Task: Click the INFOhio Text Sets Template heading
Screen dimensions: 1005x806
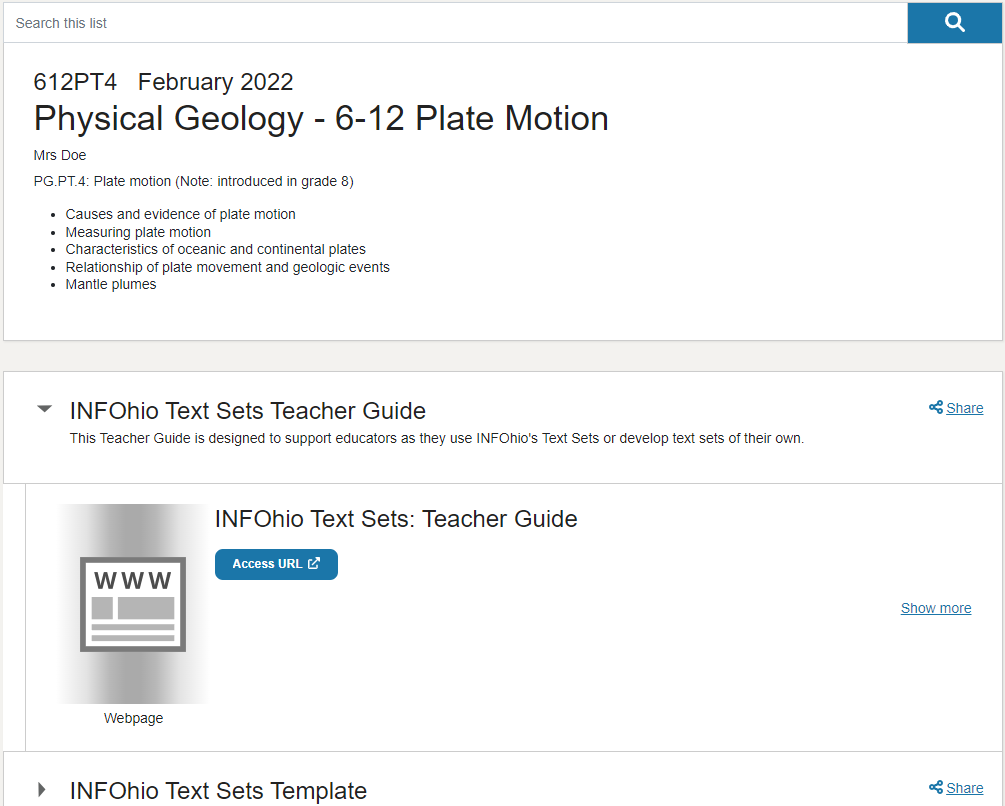Action: (x=218, y=791)
